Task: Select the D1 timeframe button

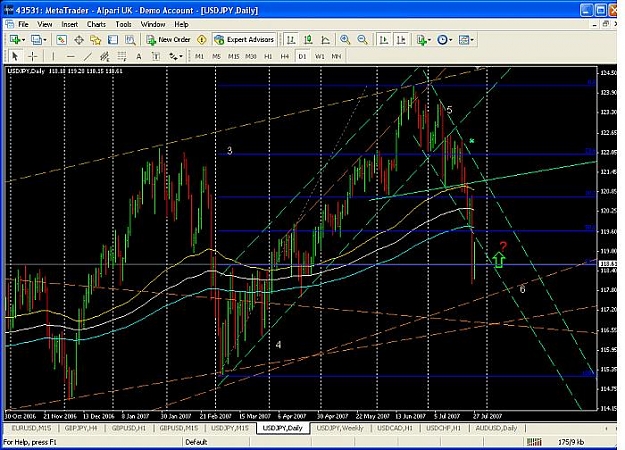Action: click(x=302, y=57)
